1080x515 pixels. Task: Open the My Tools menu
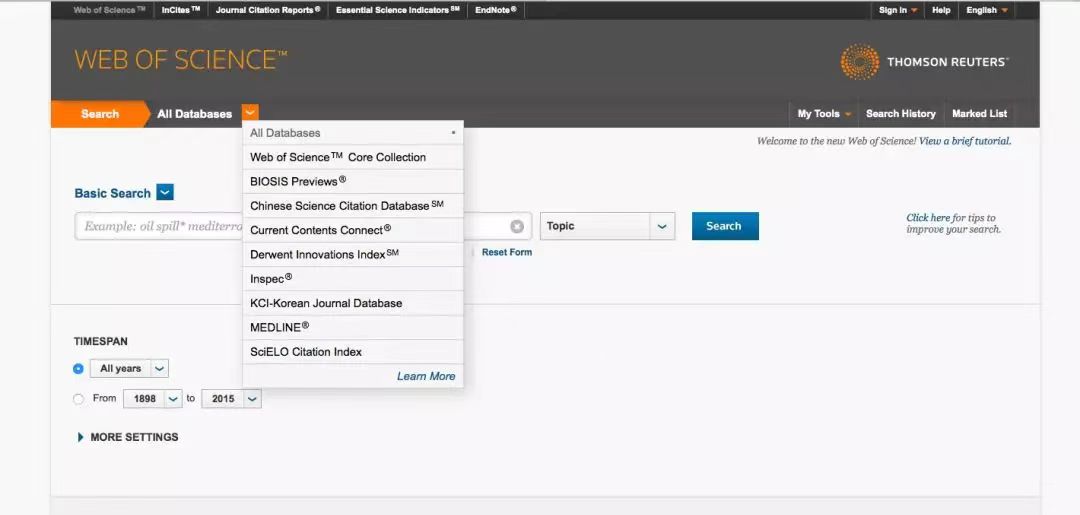(x=824, y=114)
